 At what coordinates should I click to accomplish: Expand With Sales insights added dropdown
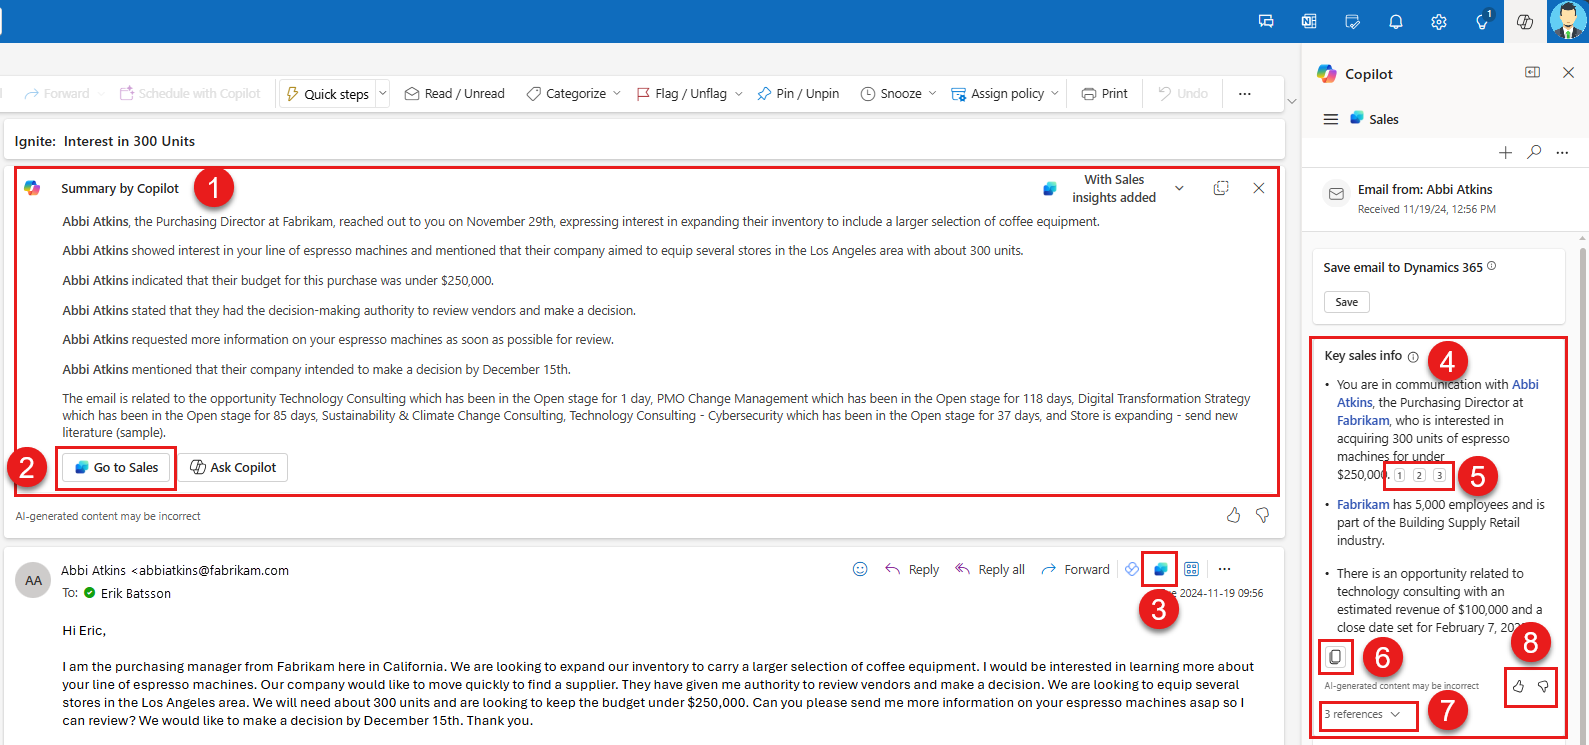(1179, 188)
